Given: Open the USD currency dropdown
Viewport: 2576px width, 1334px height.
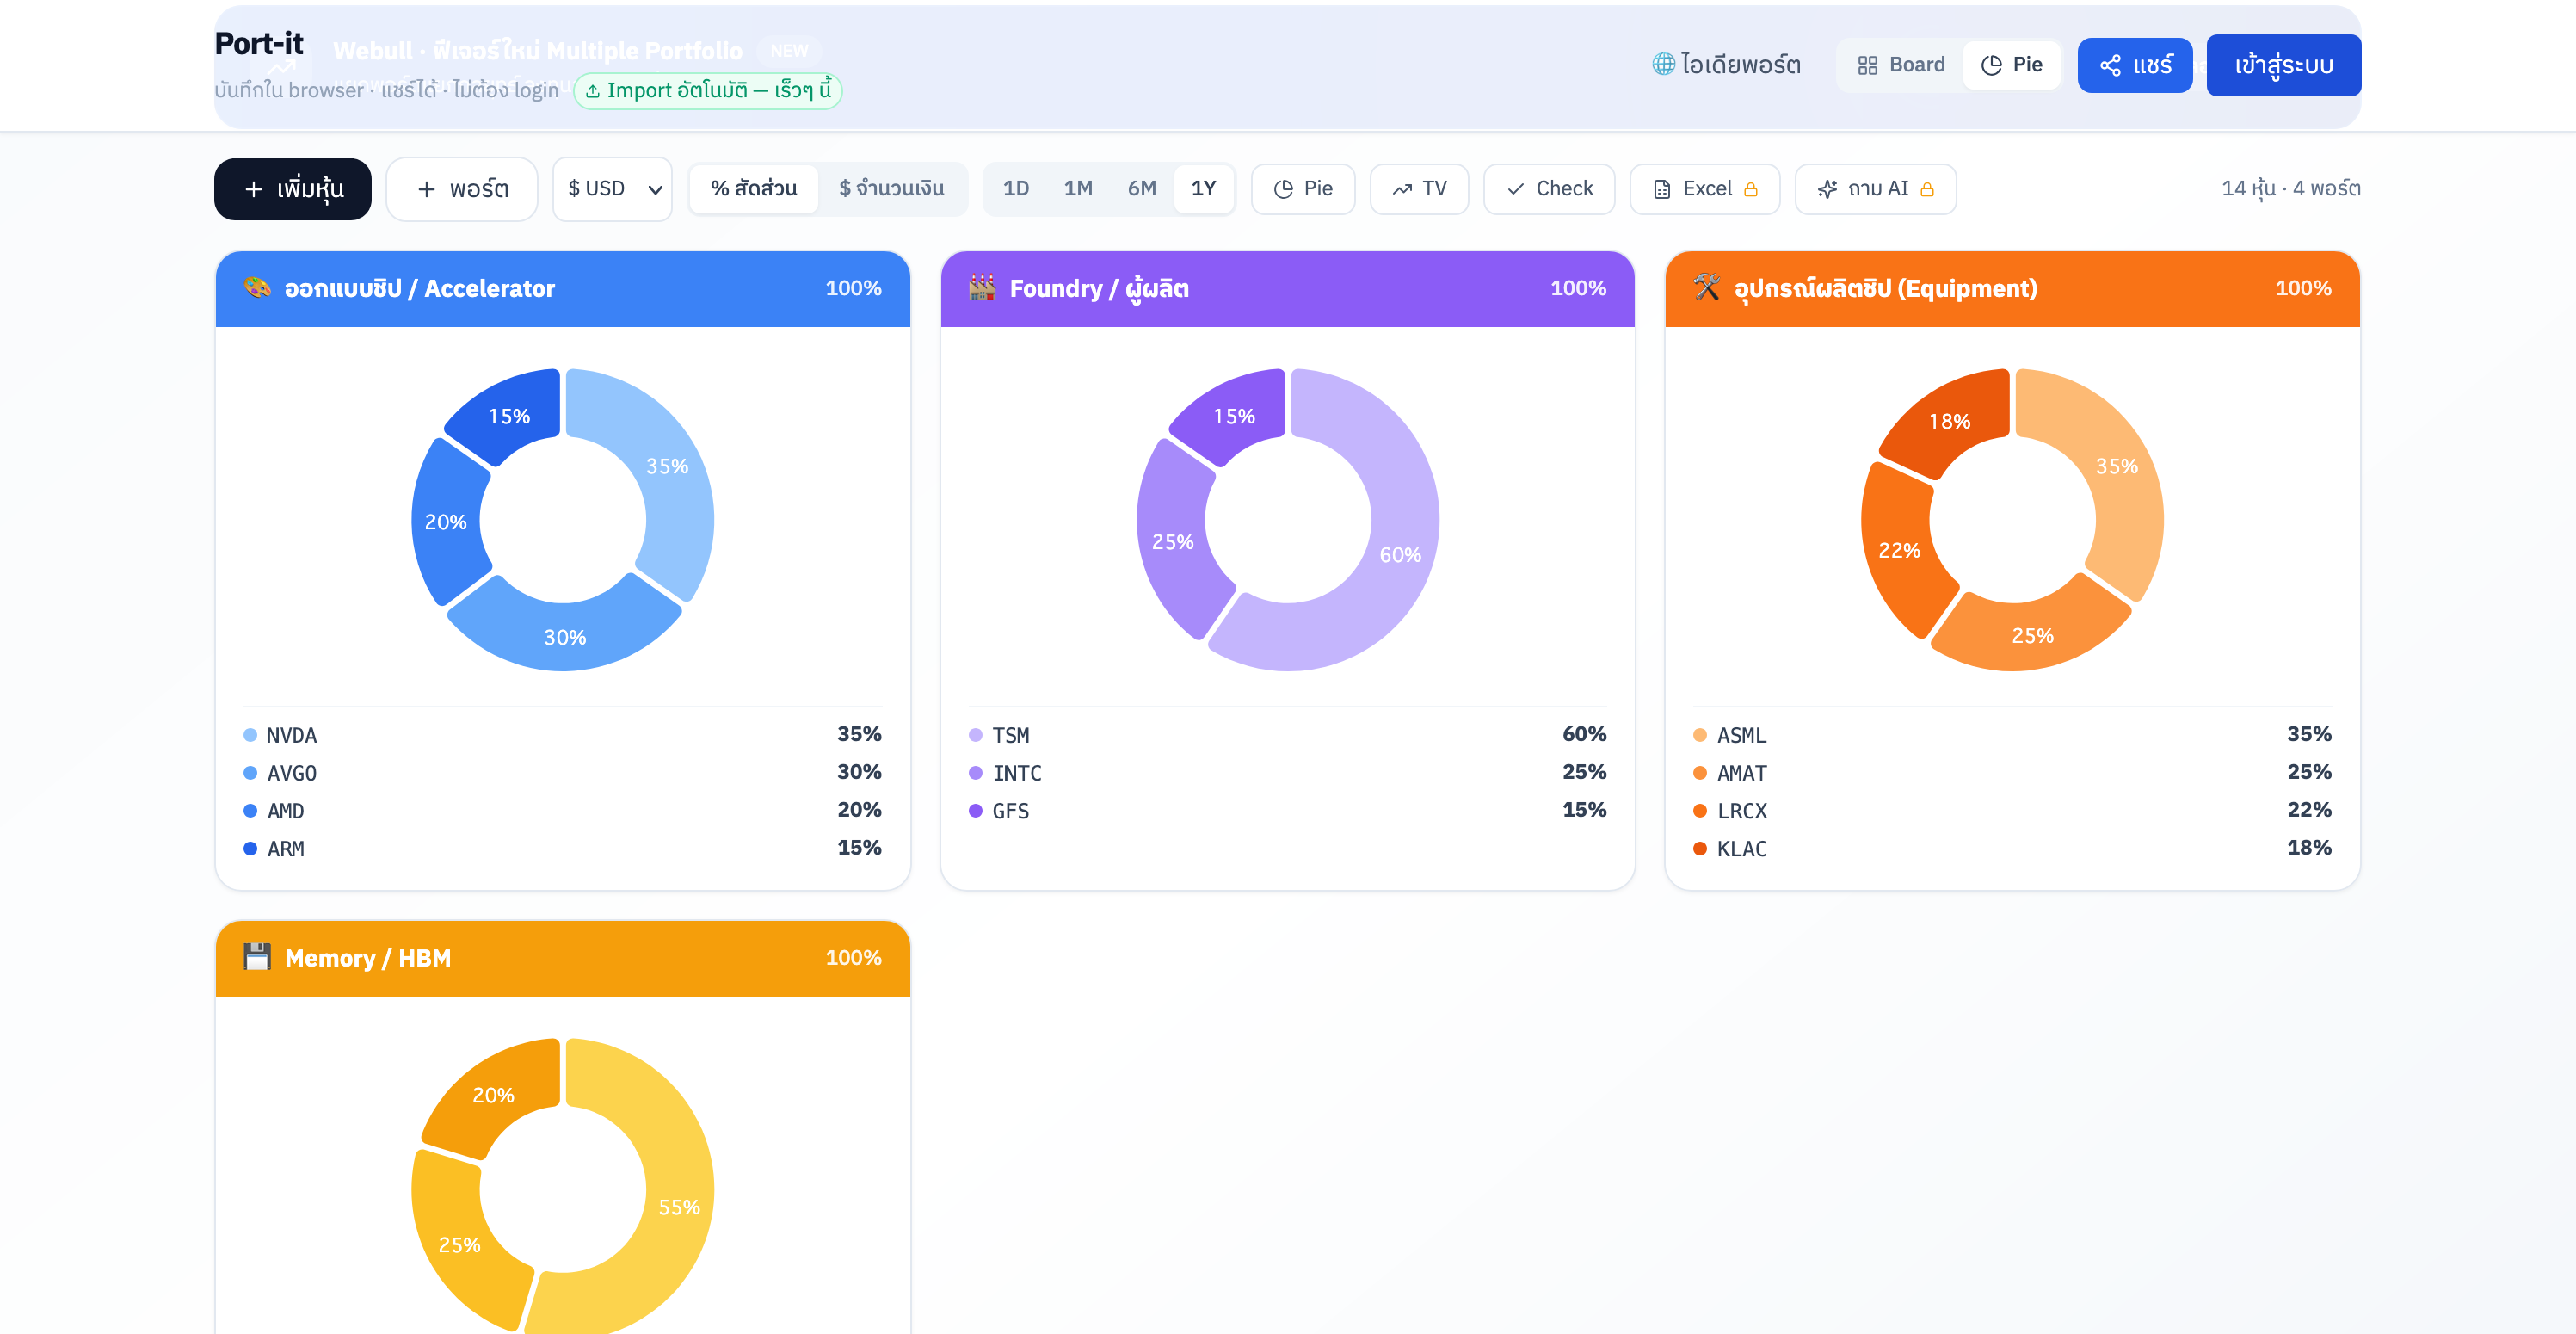Looking at the screenshot, I should (x=613, y=189).
